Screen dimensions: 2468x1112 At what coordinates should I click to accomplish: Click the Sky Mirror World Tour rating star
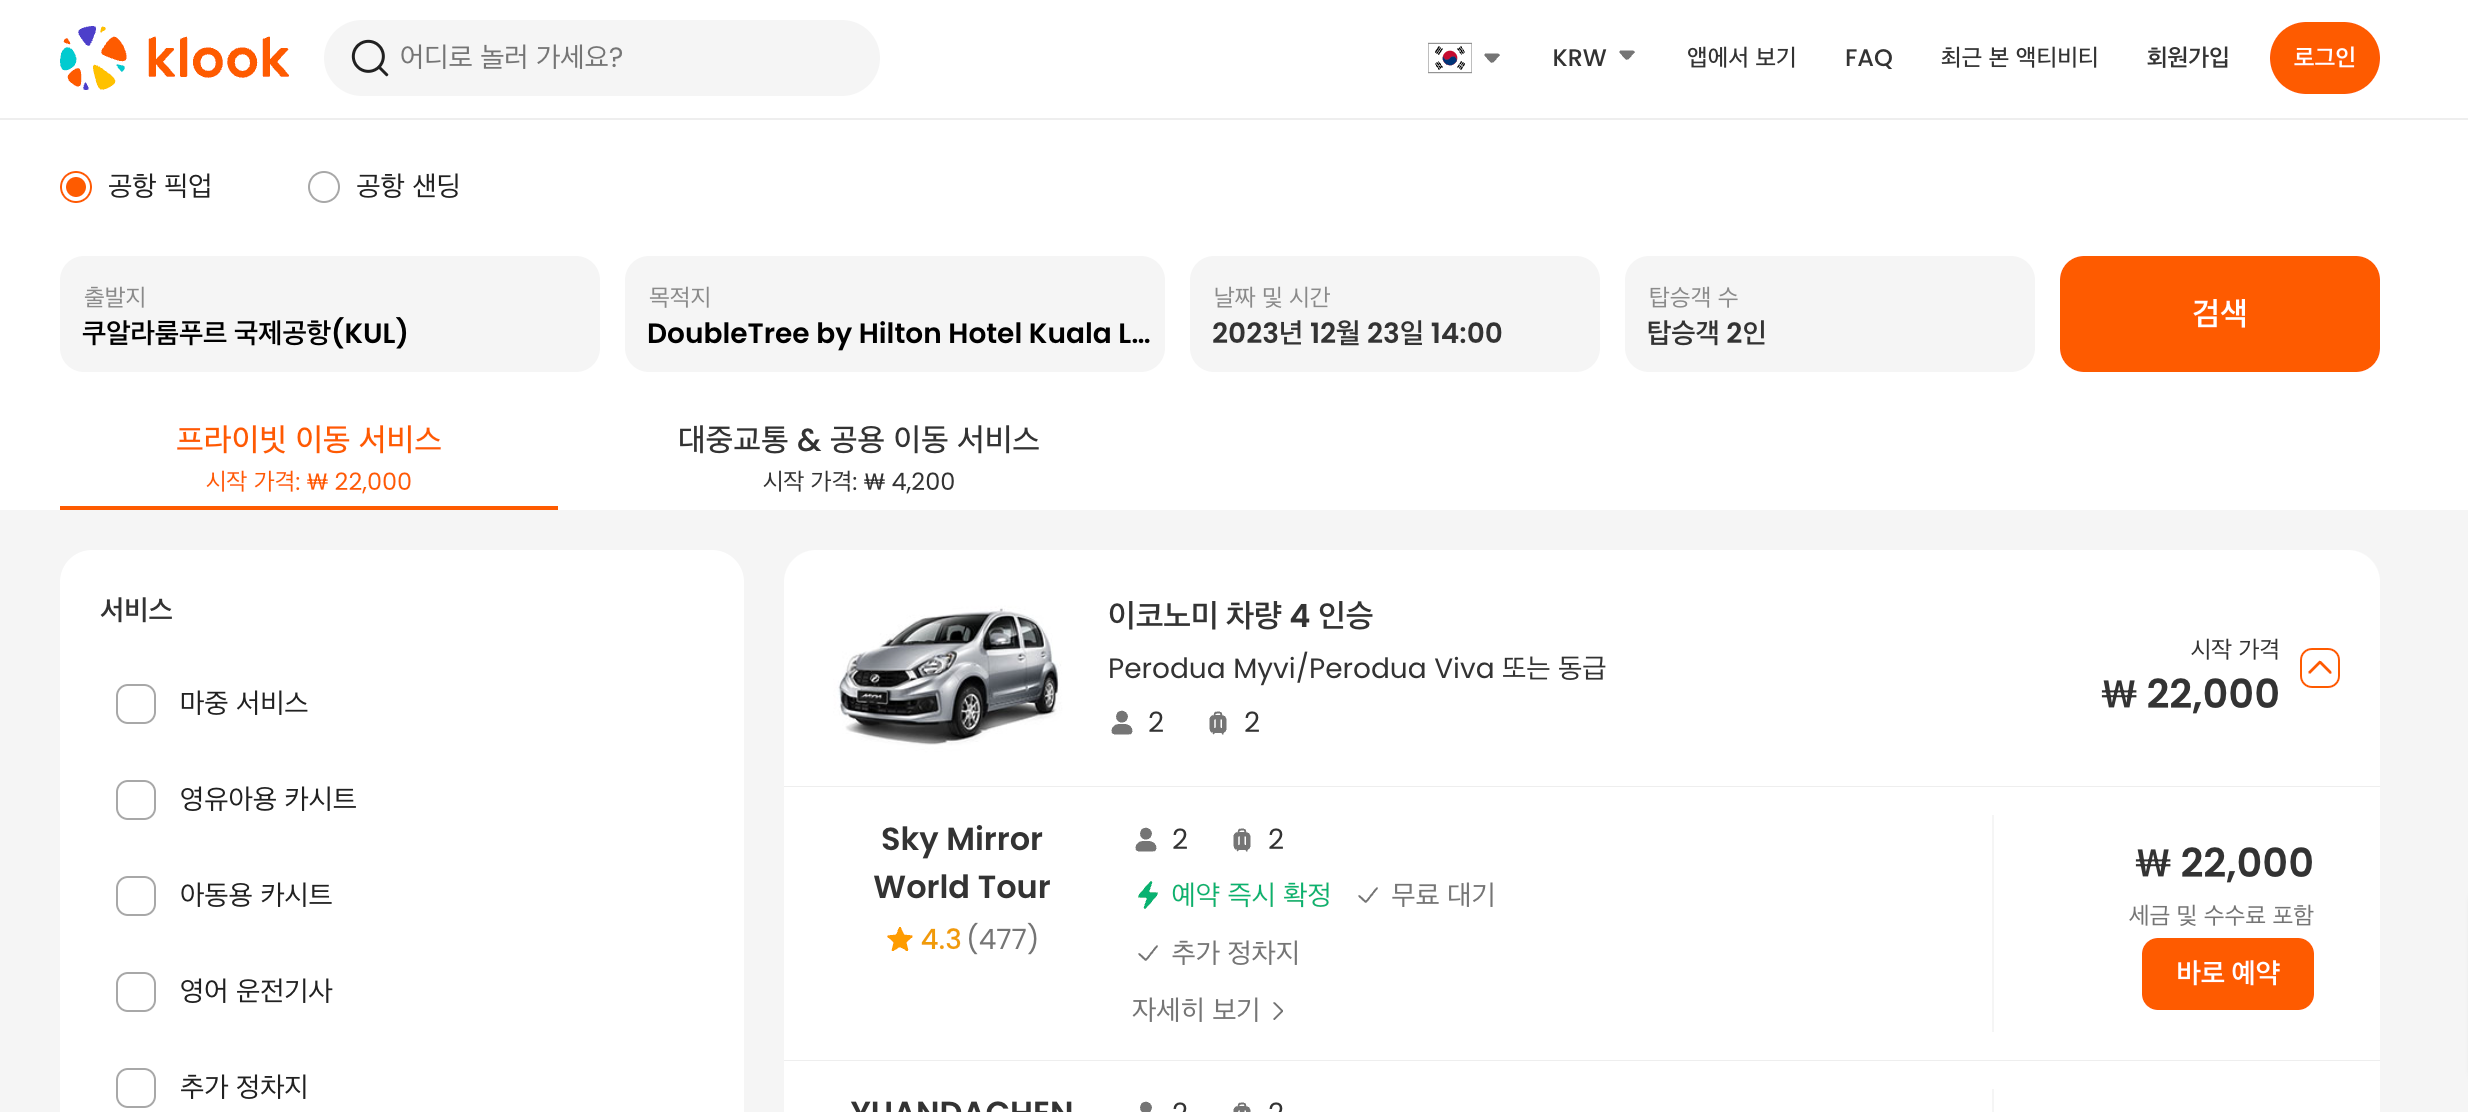point(900,939)
